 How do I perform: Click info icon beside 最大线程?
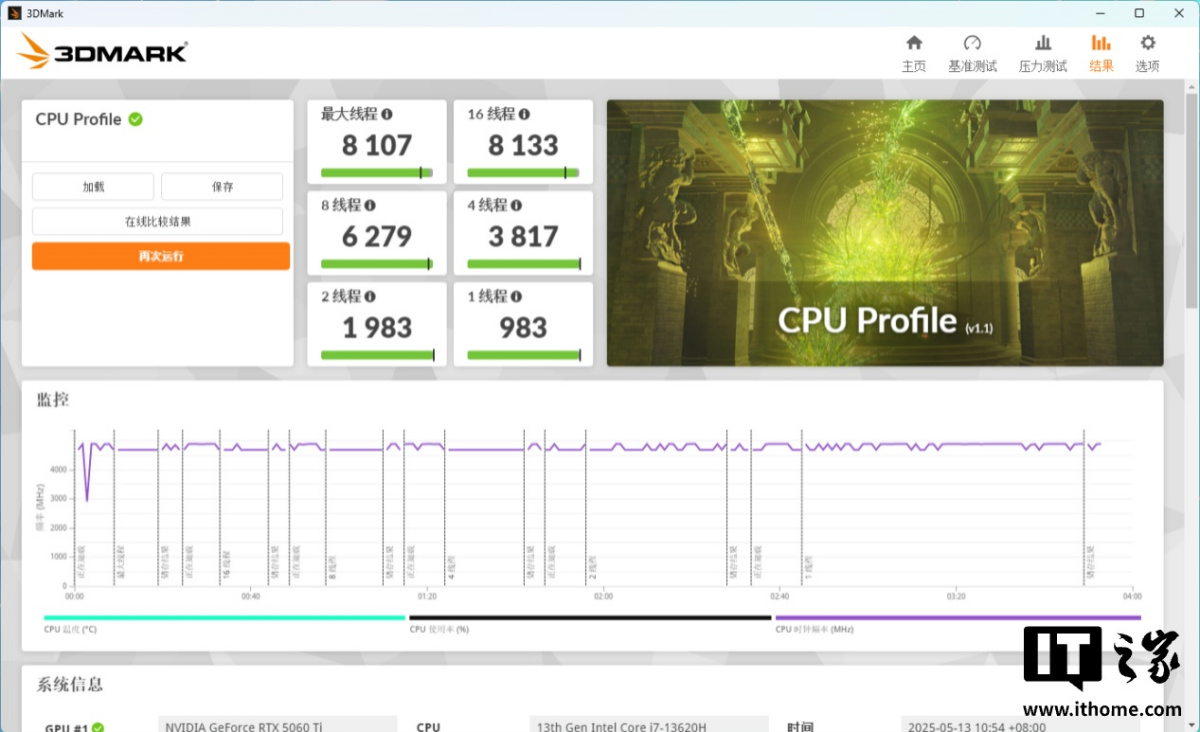tap(387, 115)
